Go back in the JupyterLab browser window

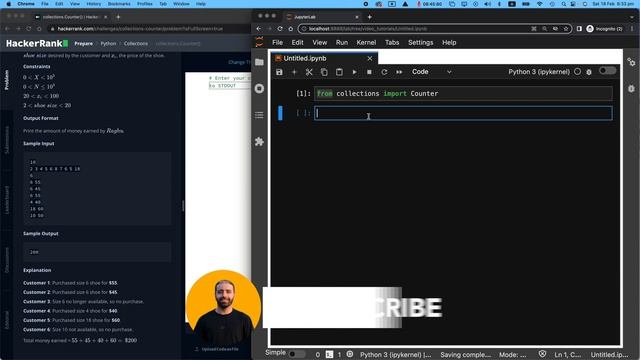[x=259, y=29]
